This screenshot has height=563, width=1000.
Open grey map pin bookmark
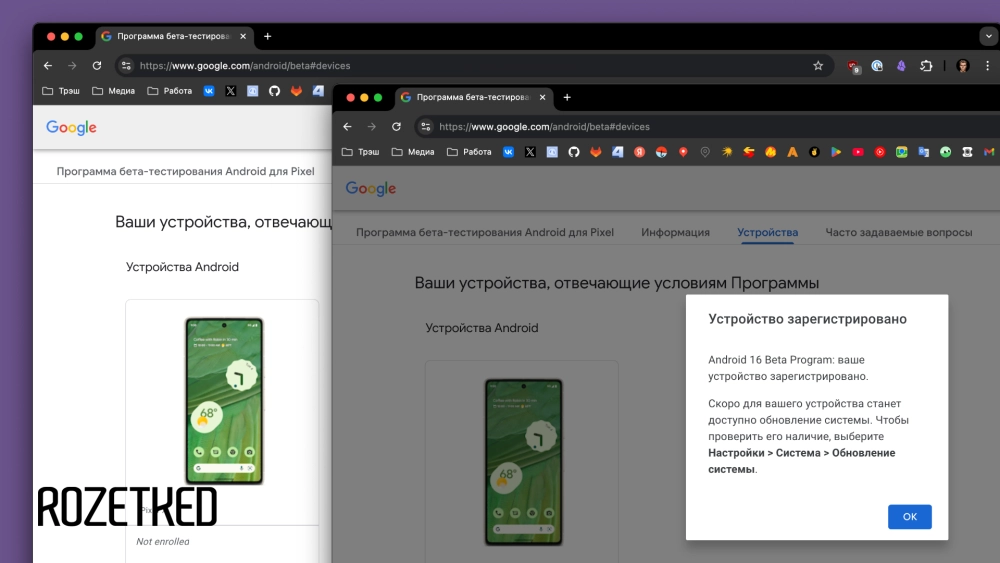coord(705,152)
